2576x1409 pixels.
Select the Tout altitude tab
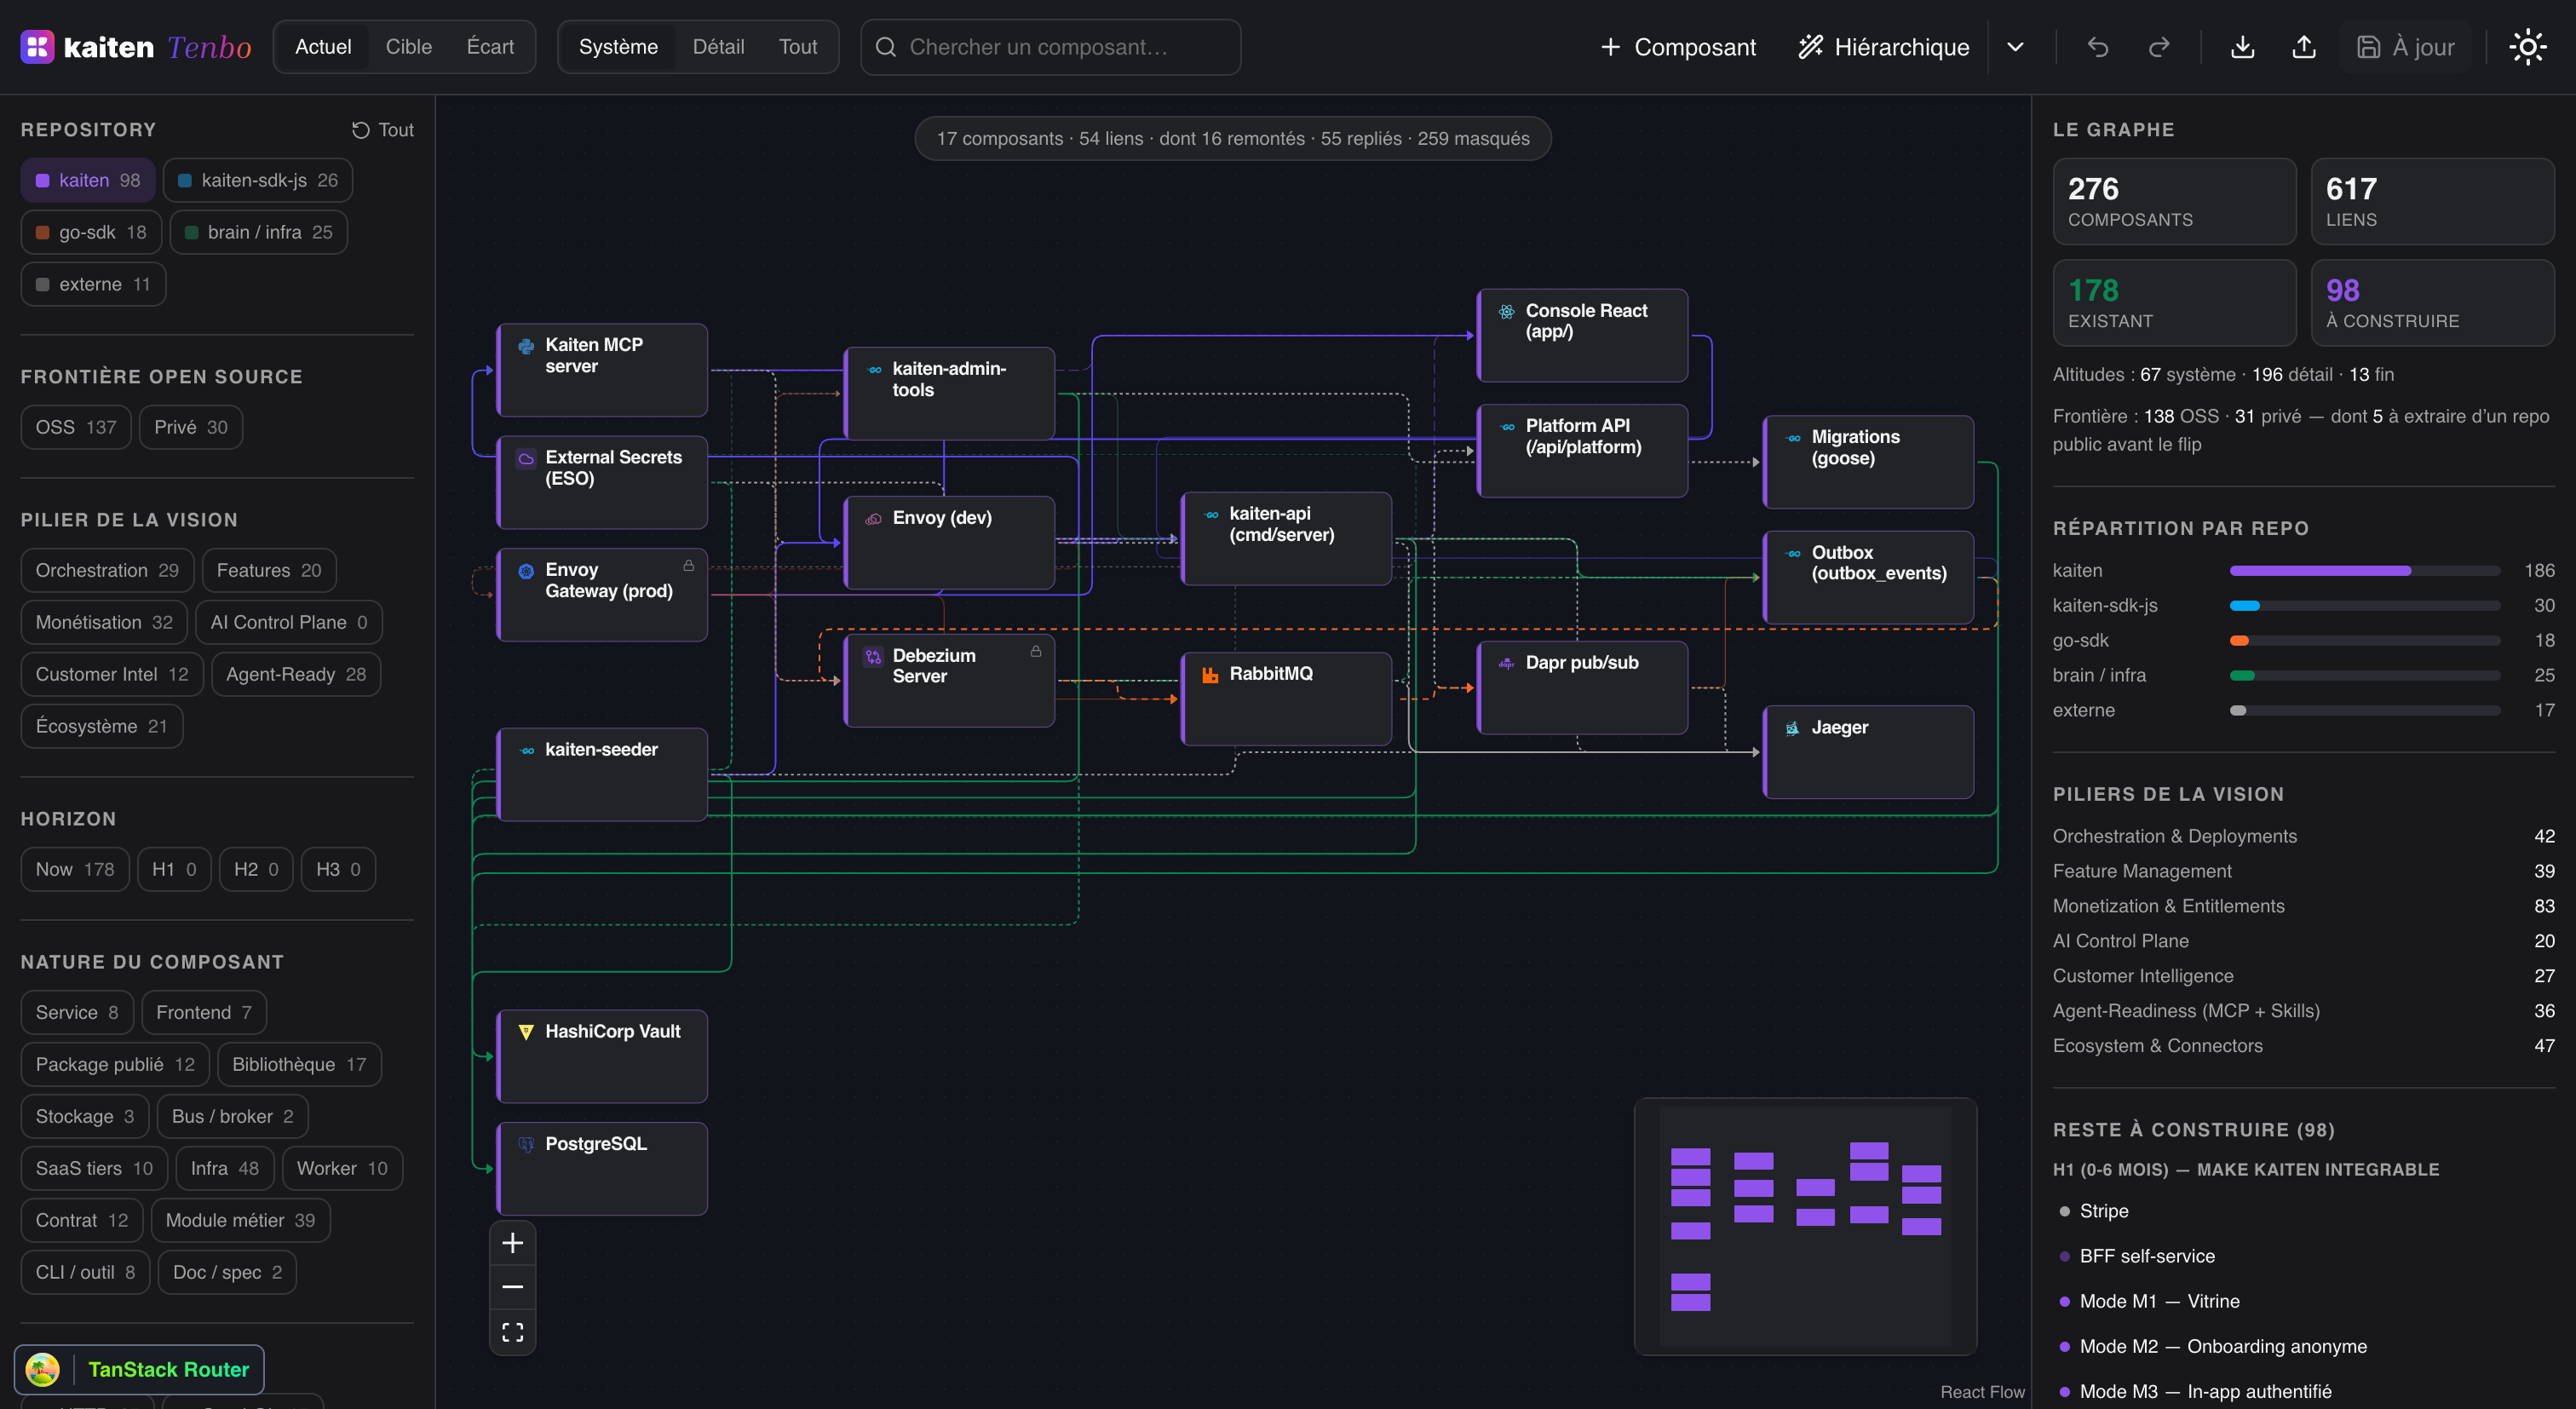[x=798, y=47]
